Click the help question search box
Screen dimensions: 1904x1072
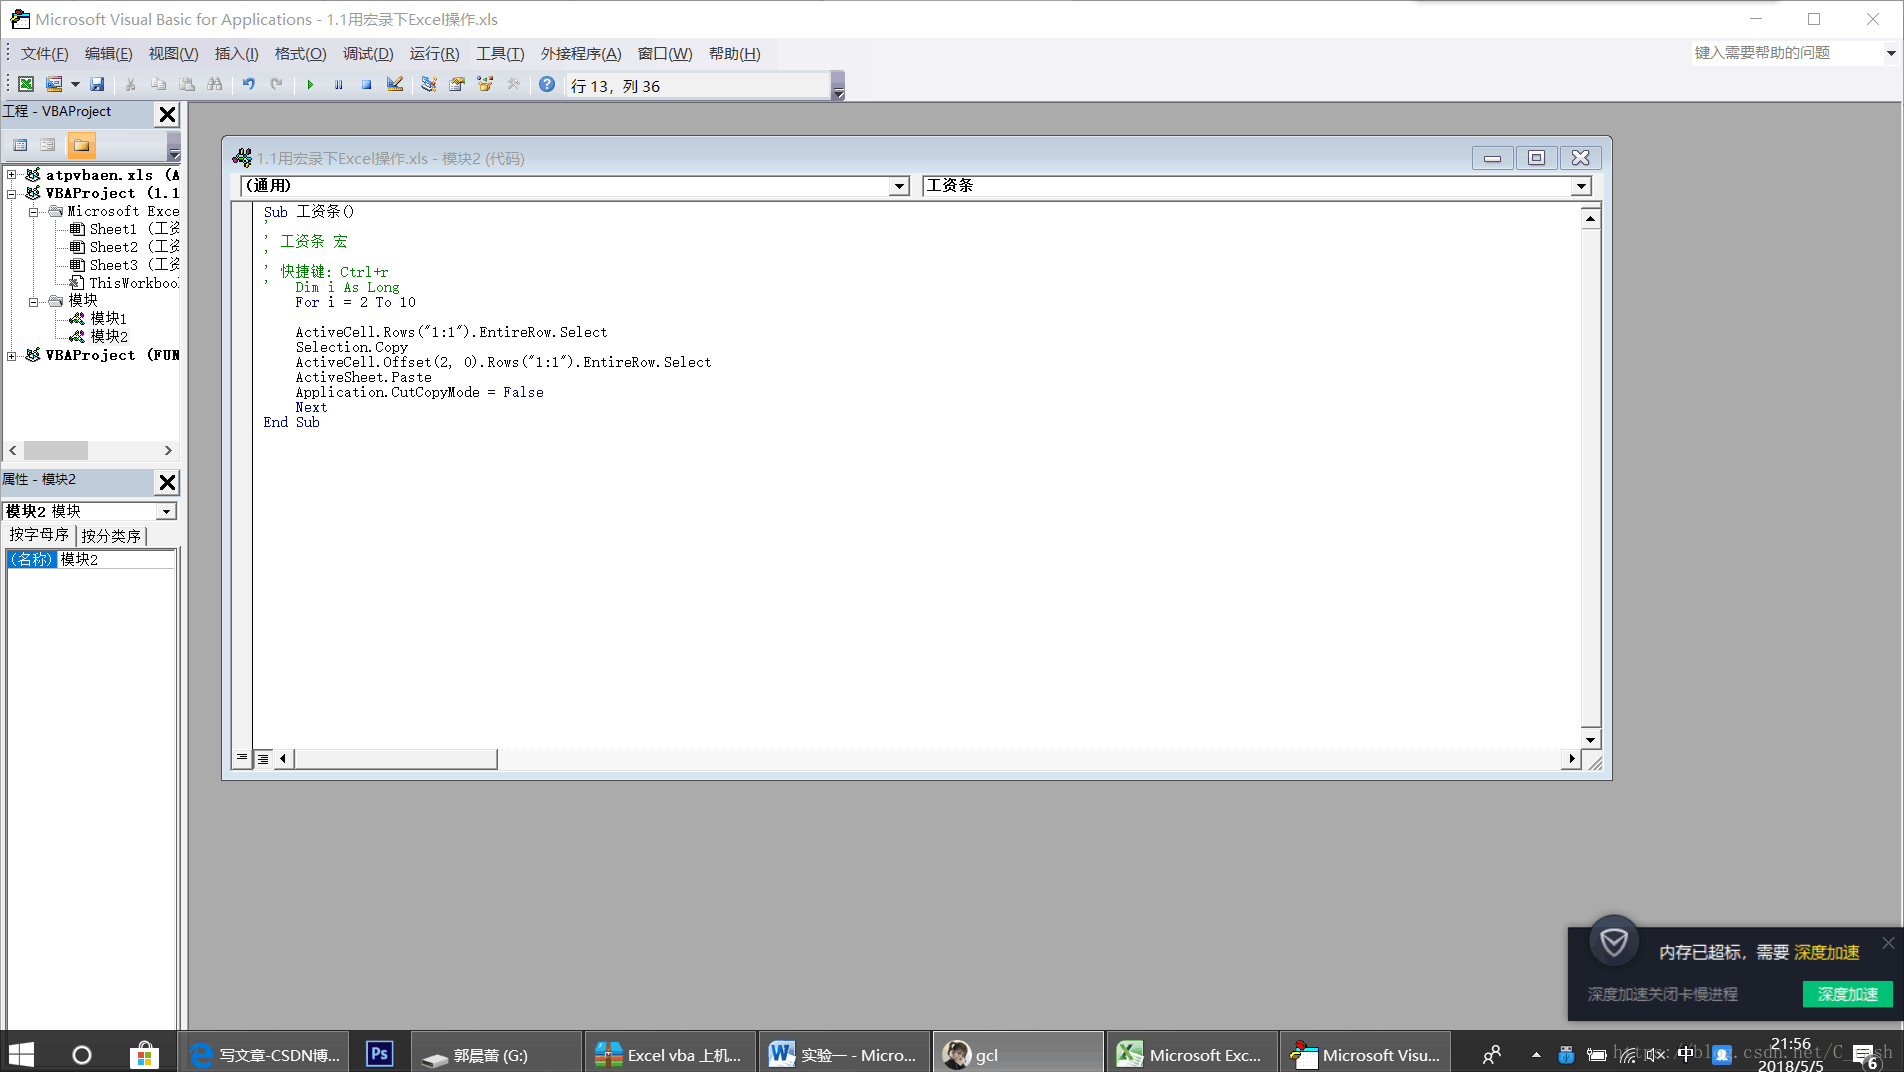tap(1786, 53)
